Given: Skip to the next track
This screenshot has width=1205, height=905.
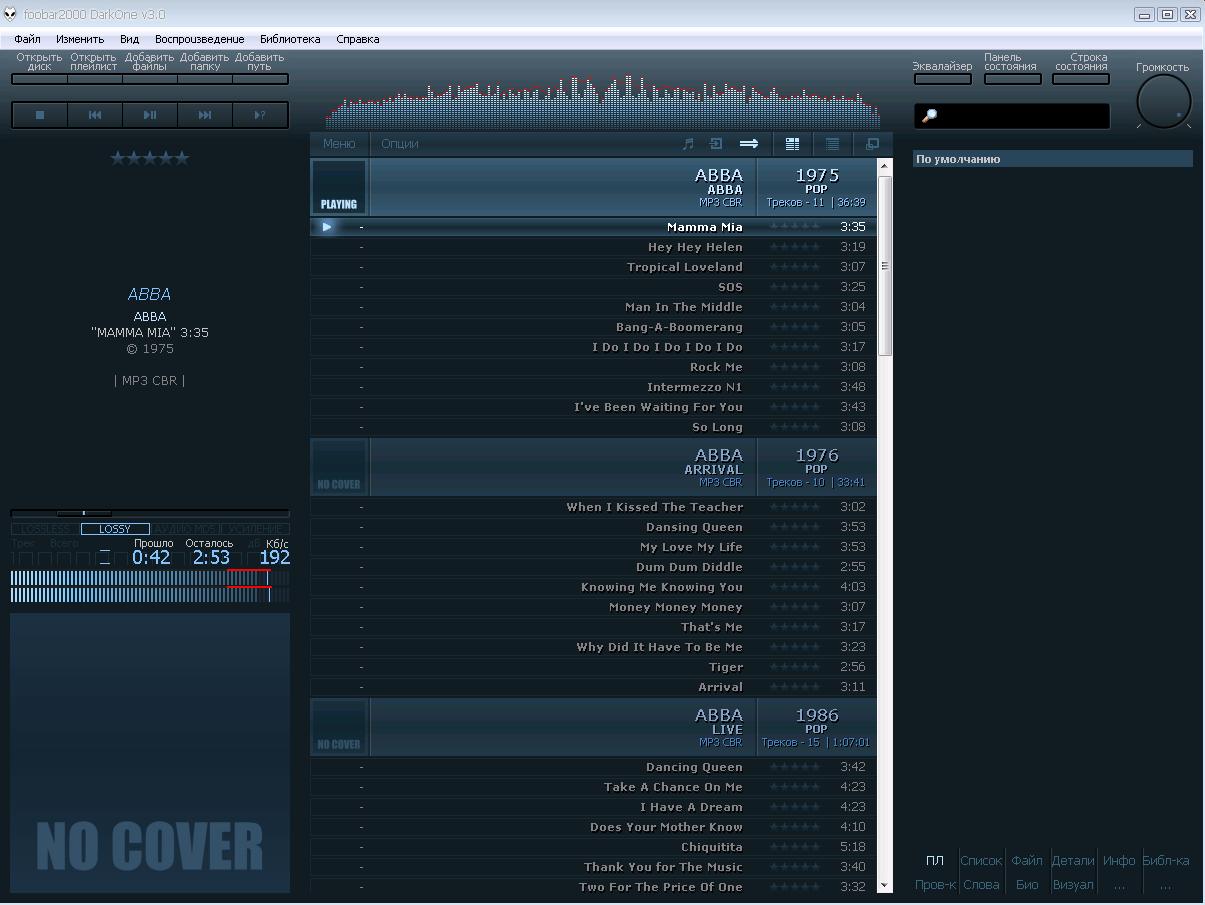Looking at the screenshot, I should pos(205,115).
